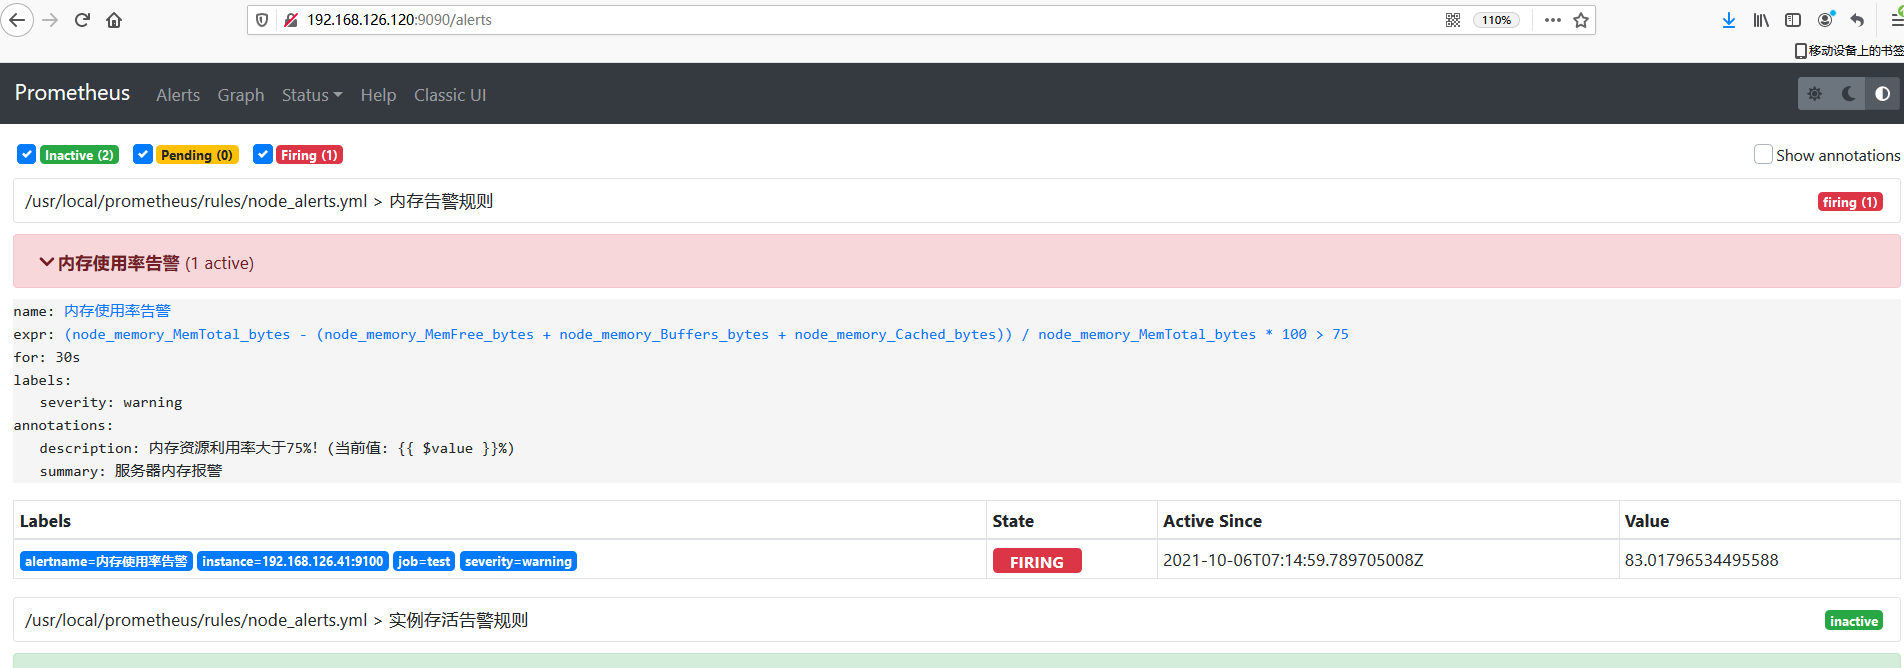Collapse the 内存使用率告警 alert panel
Image resolution: width=1904 pixels, height=668 pixels.
(957, 262)
